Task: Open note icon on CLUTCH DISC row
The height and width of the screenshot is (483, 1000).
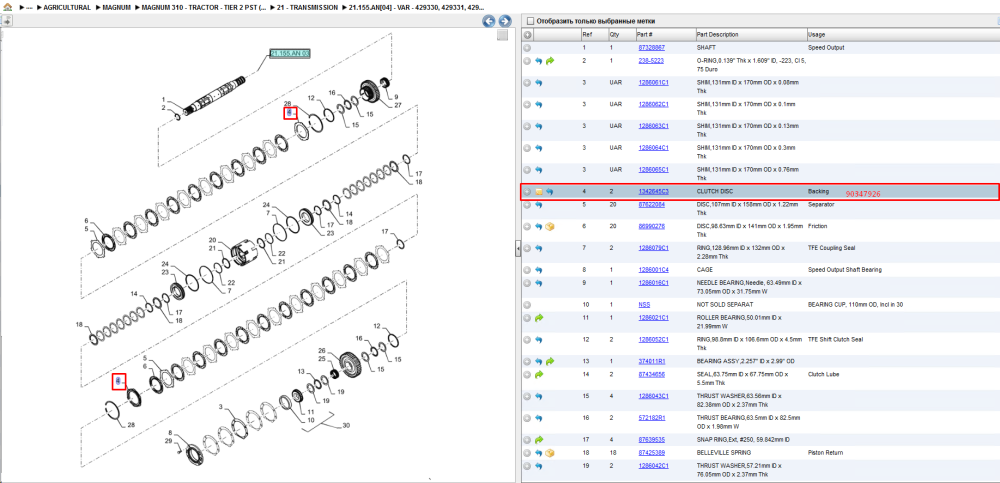Action: [x=539, y=191]
